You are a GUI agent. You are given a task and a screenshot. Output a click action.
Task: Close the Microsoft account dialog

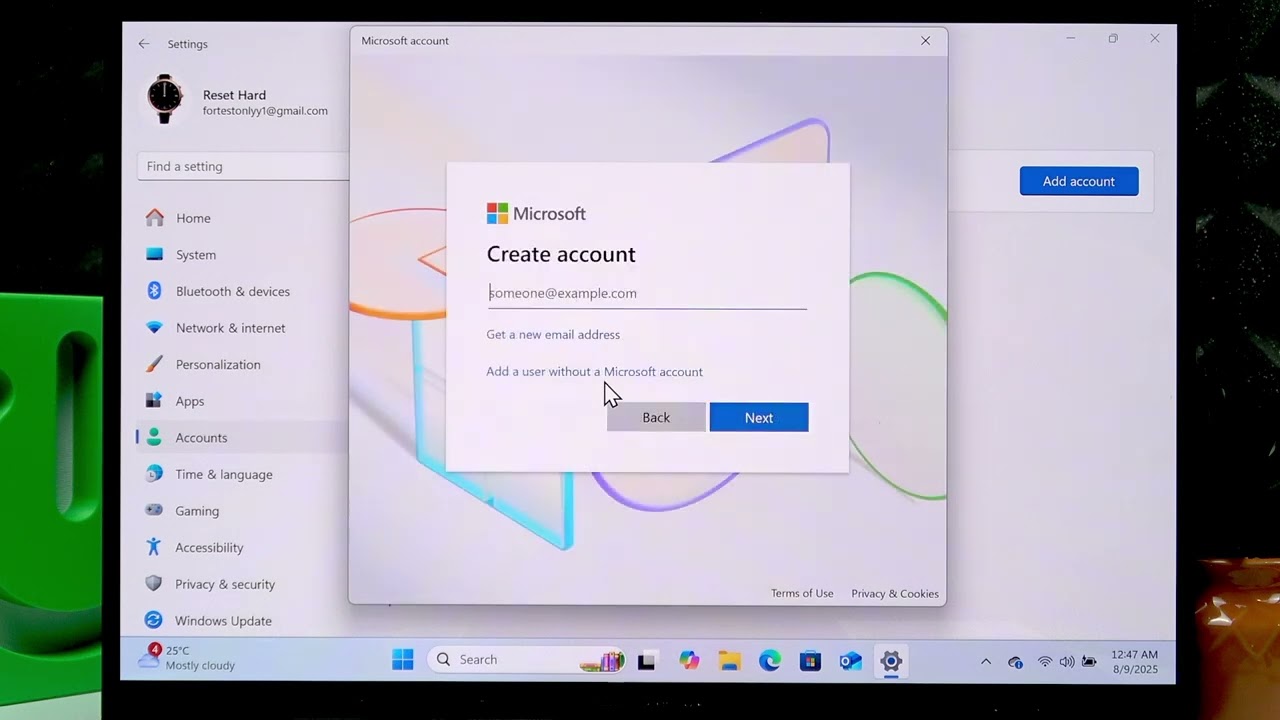pos(925,41)
